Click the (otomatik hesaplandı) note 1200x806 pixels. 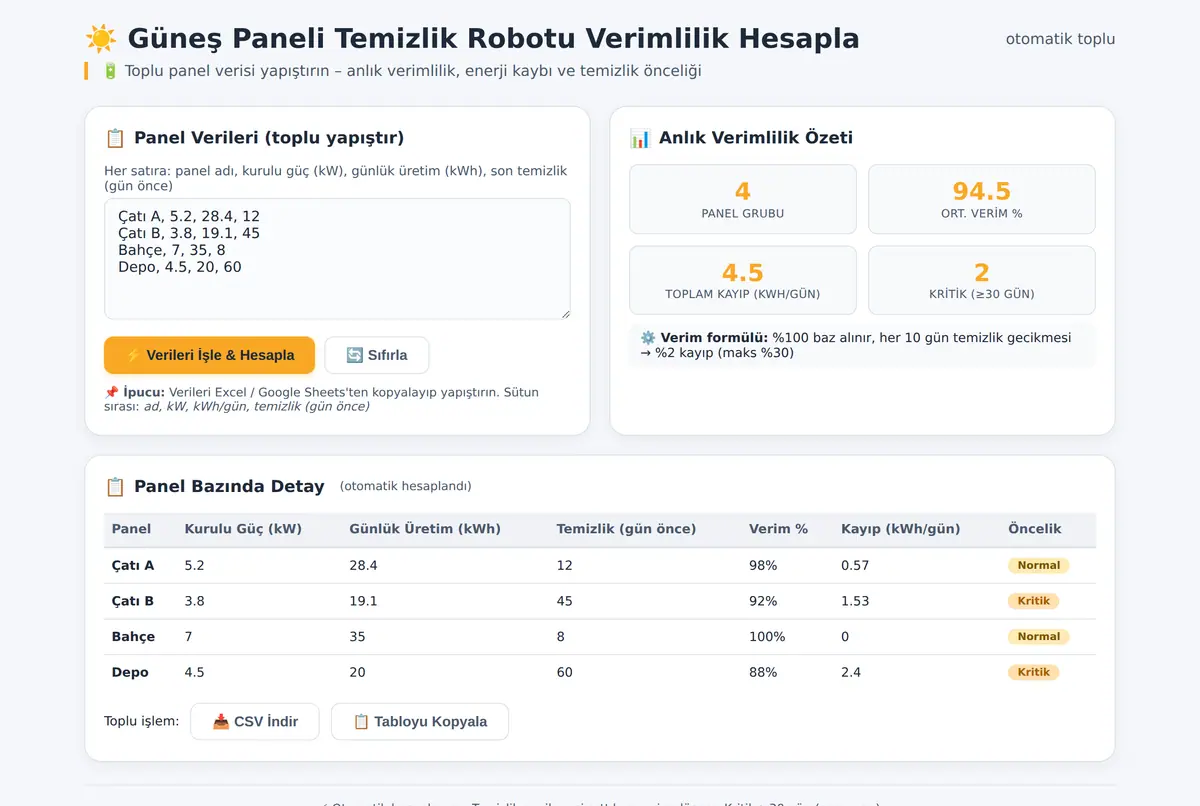tap(405, 487)
